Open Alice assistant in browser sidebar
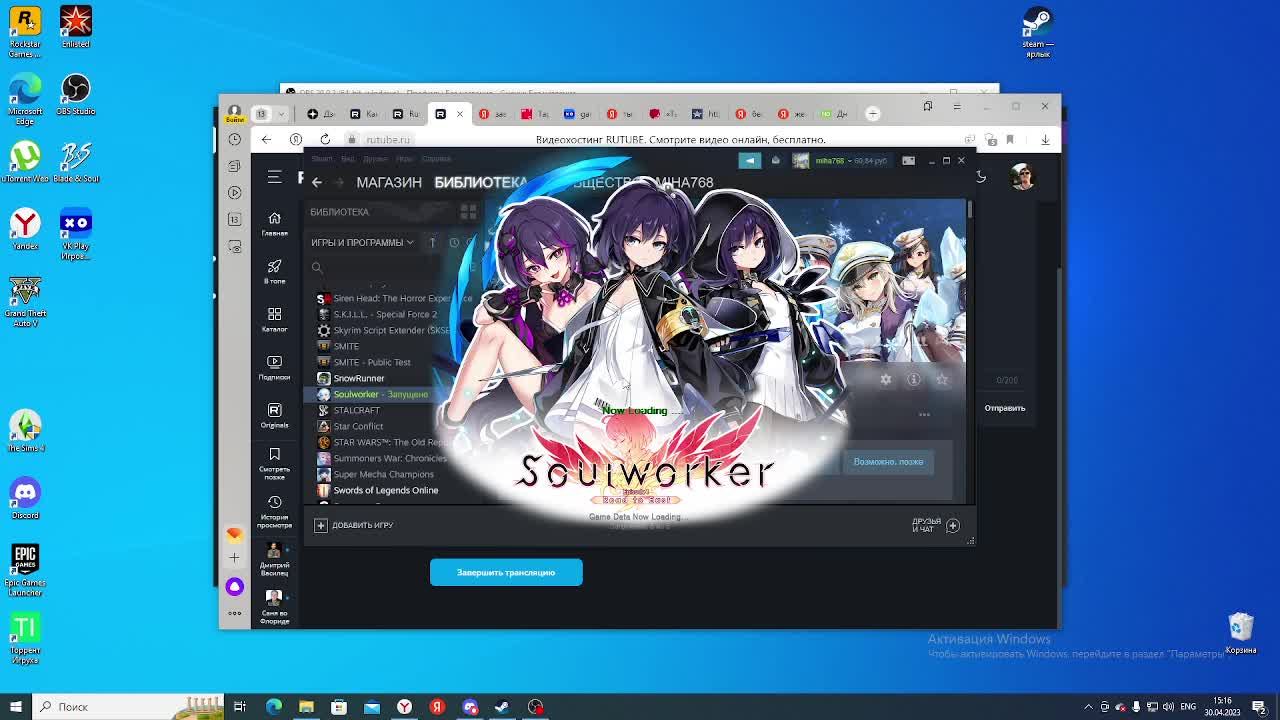This screenshot has height=720, width=1280. 234,586
